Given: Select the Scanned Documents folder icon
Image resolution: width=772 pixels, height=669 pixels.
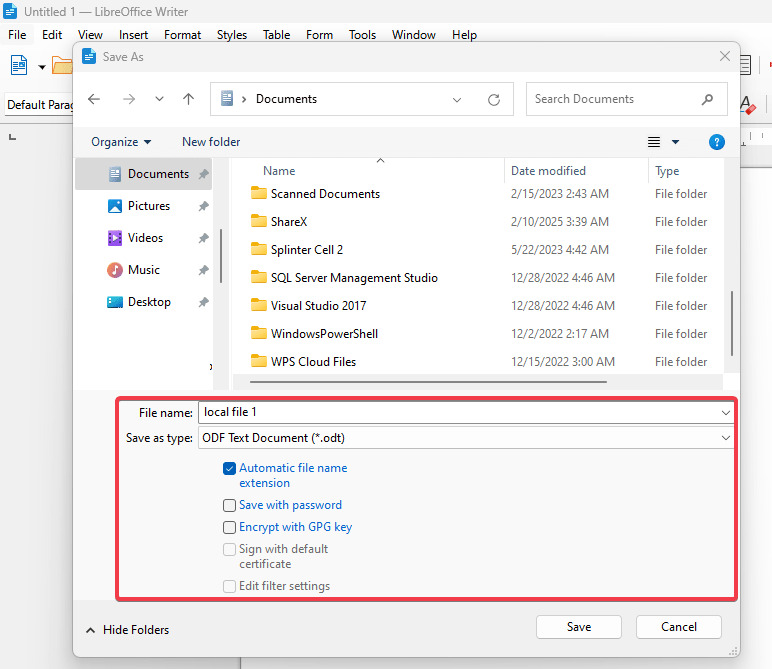Looking at the screenshot, I should click(258, 193).
